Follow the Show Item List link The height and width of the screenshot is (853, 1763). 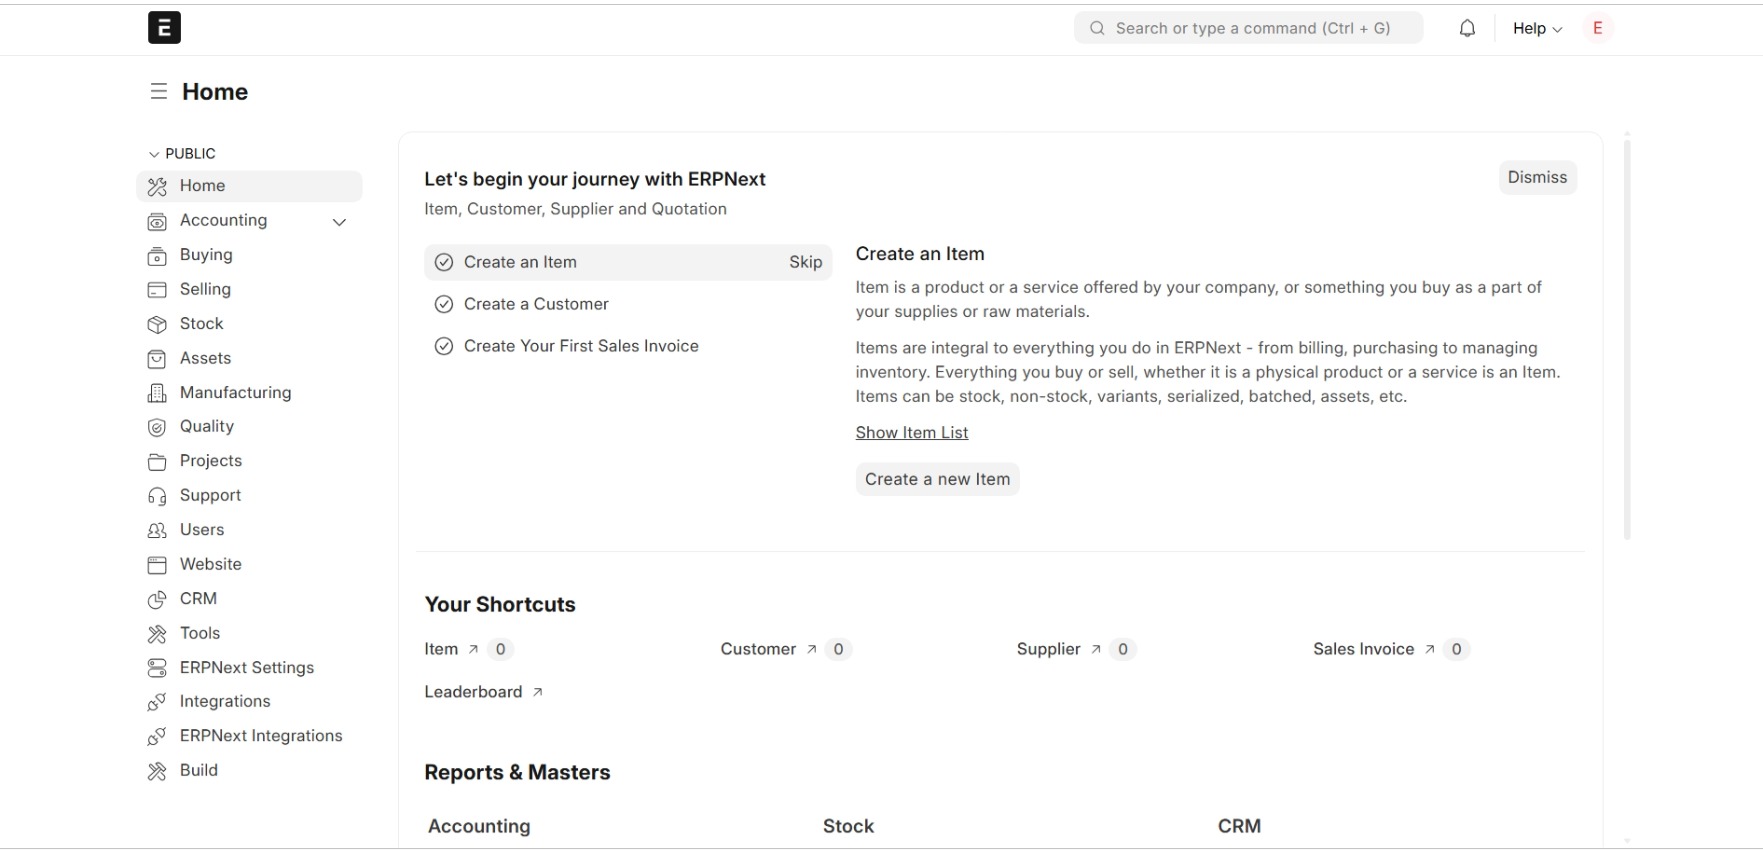coord(912,432)
